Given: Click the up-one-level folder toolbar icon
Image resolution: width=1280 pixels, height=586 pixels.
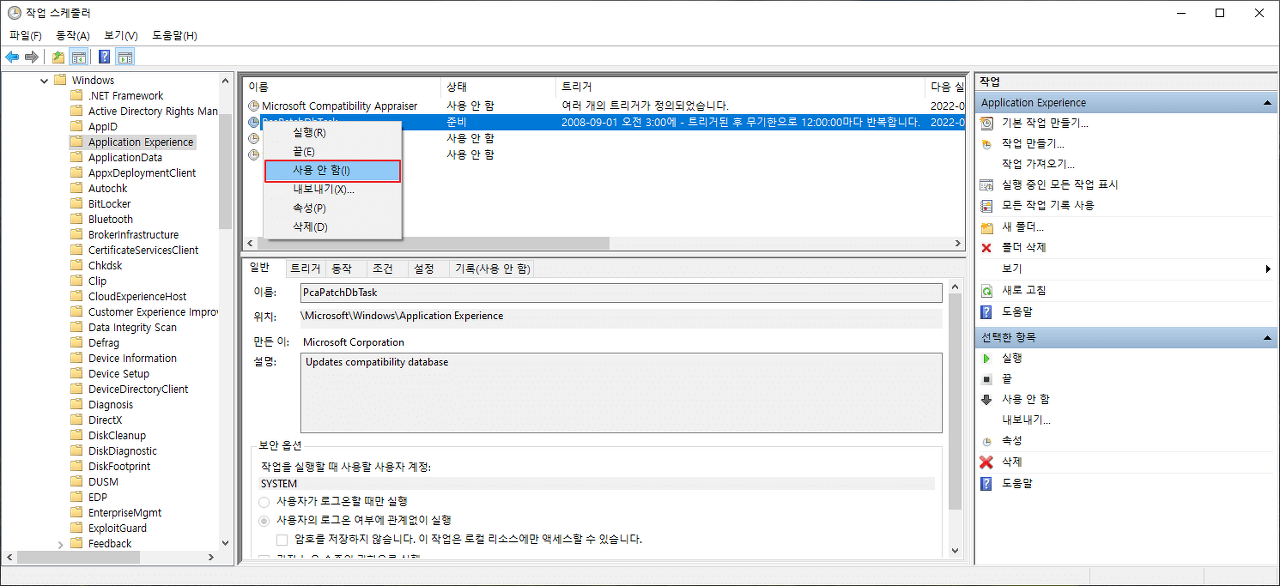Looking at the screenshot, I should point(59,57).
